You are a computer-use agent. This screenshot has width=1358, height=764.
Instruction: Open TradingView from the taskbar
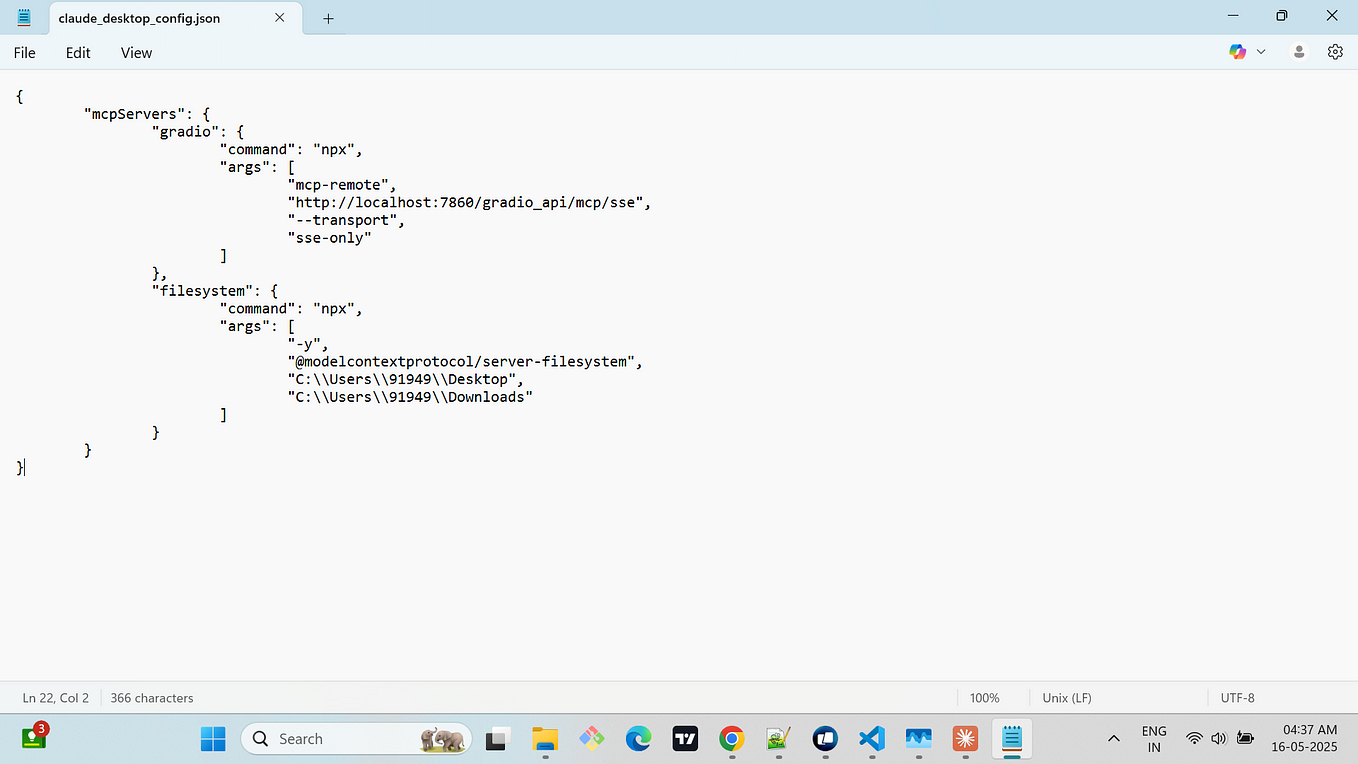(x=685, y=739)
